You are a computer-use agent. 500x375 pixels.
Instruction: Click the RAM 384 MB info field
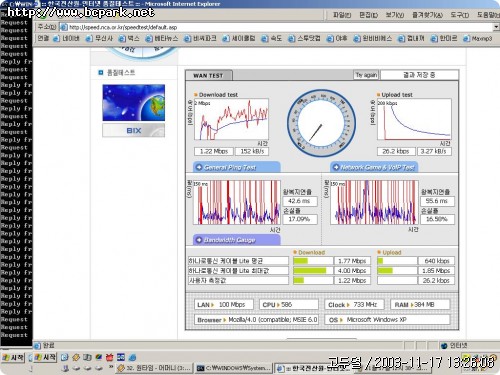(x=420, y=304)
